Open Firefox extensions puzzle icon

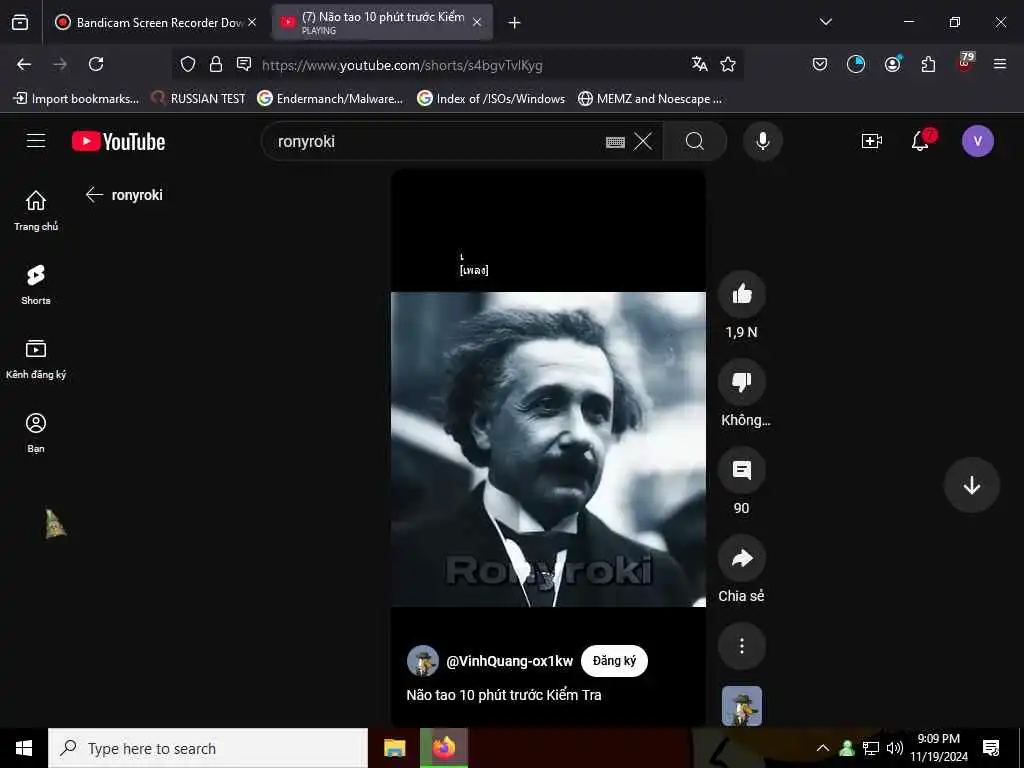(928, 64)
